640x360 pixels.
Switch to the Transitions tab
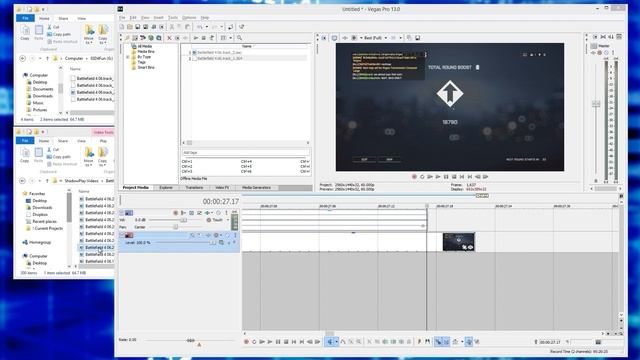tap(194, 188)
